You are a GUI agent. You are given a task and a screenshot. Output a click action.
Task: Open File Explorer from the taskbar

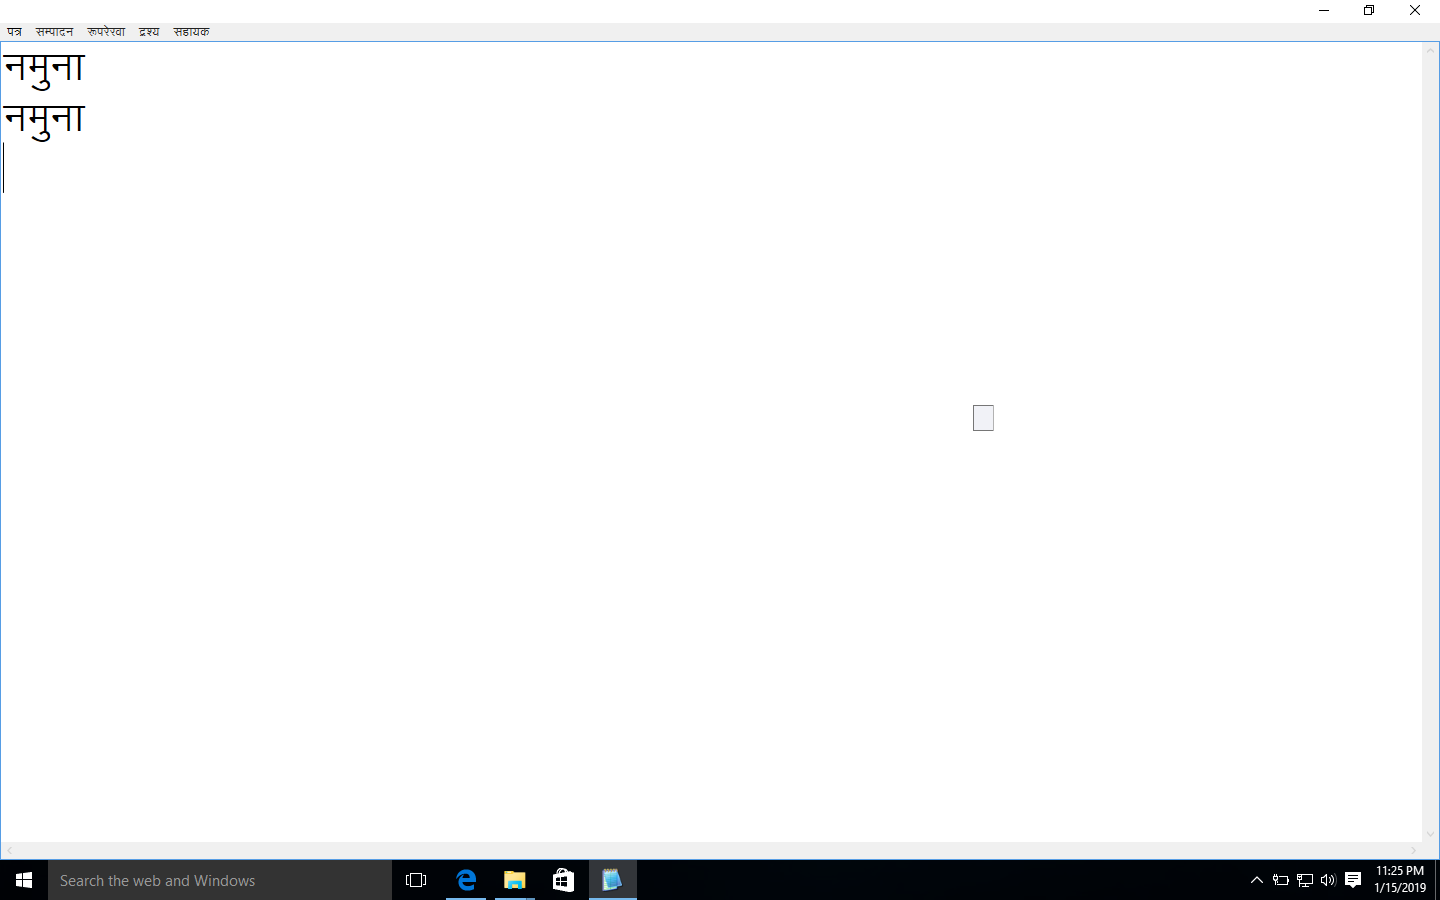(x=515, y=880)
